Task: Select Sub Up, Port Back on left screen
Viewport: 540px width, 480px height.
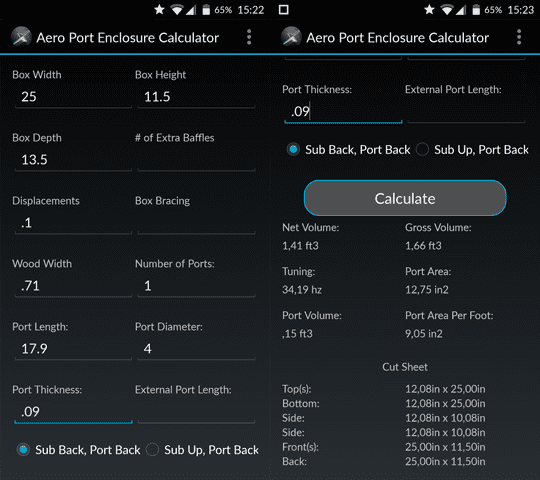Action: click(x=202, y=450)
